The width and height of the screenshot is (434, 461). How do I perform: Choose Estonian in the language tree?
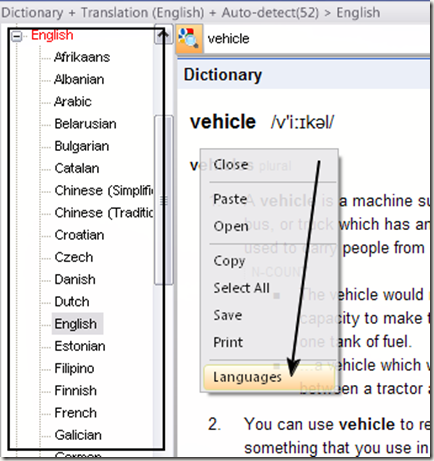(80, 346)
